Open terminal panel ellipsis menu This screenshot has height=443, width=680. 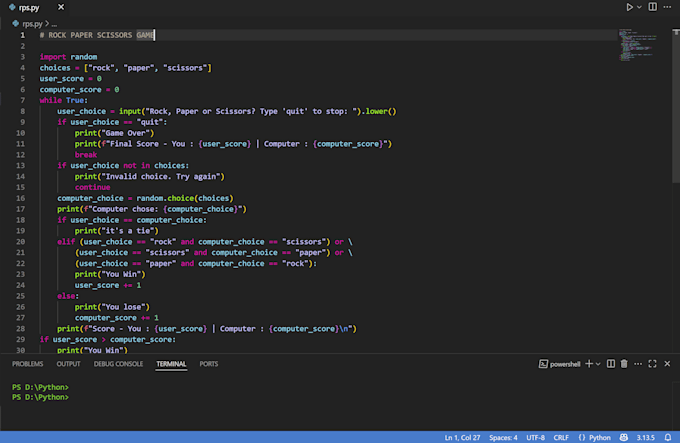[638, 364]
